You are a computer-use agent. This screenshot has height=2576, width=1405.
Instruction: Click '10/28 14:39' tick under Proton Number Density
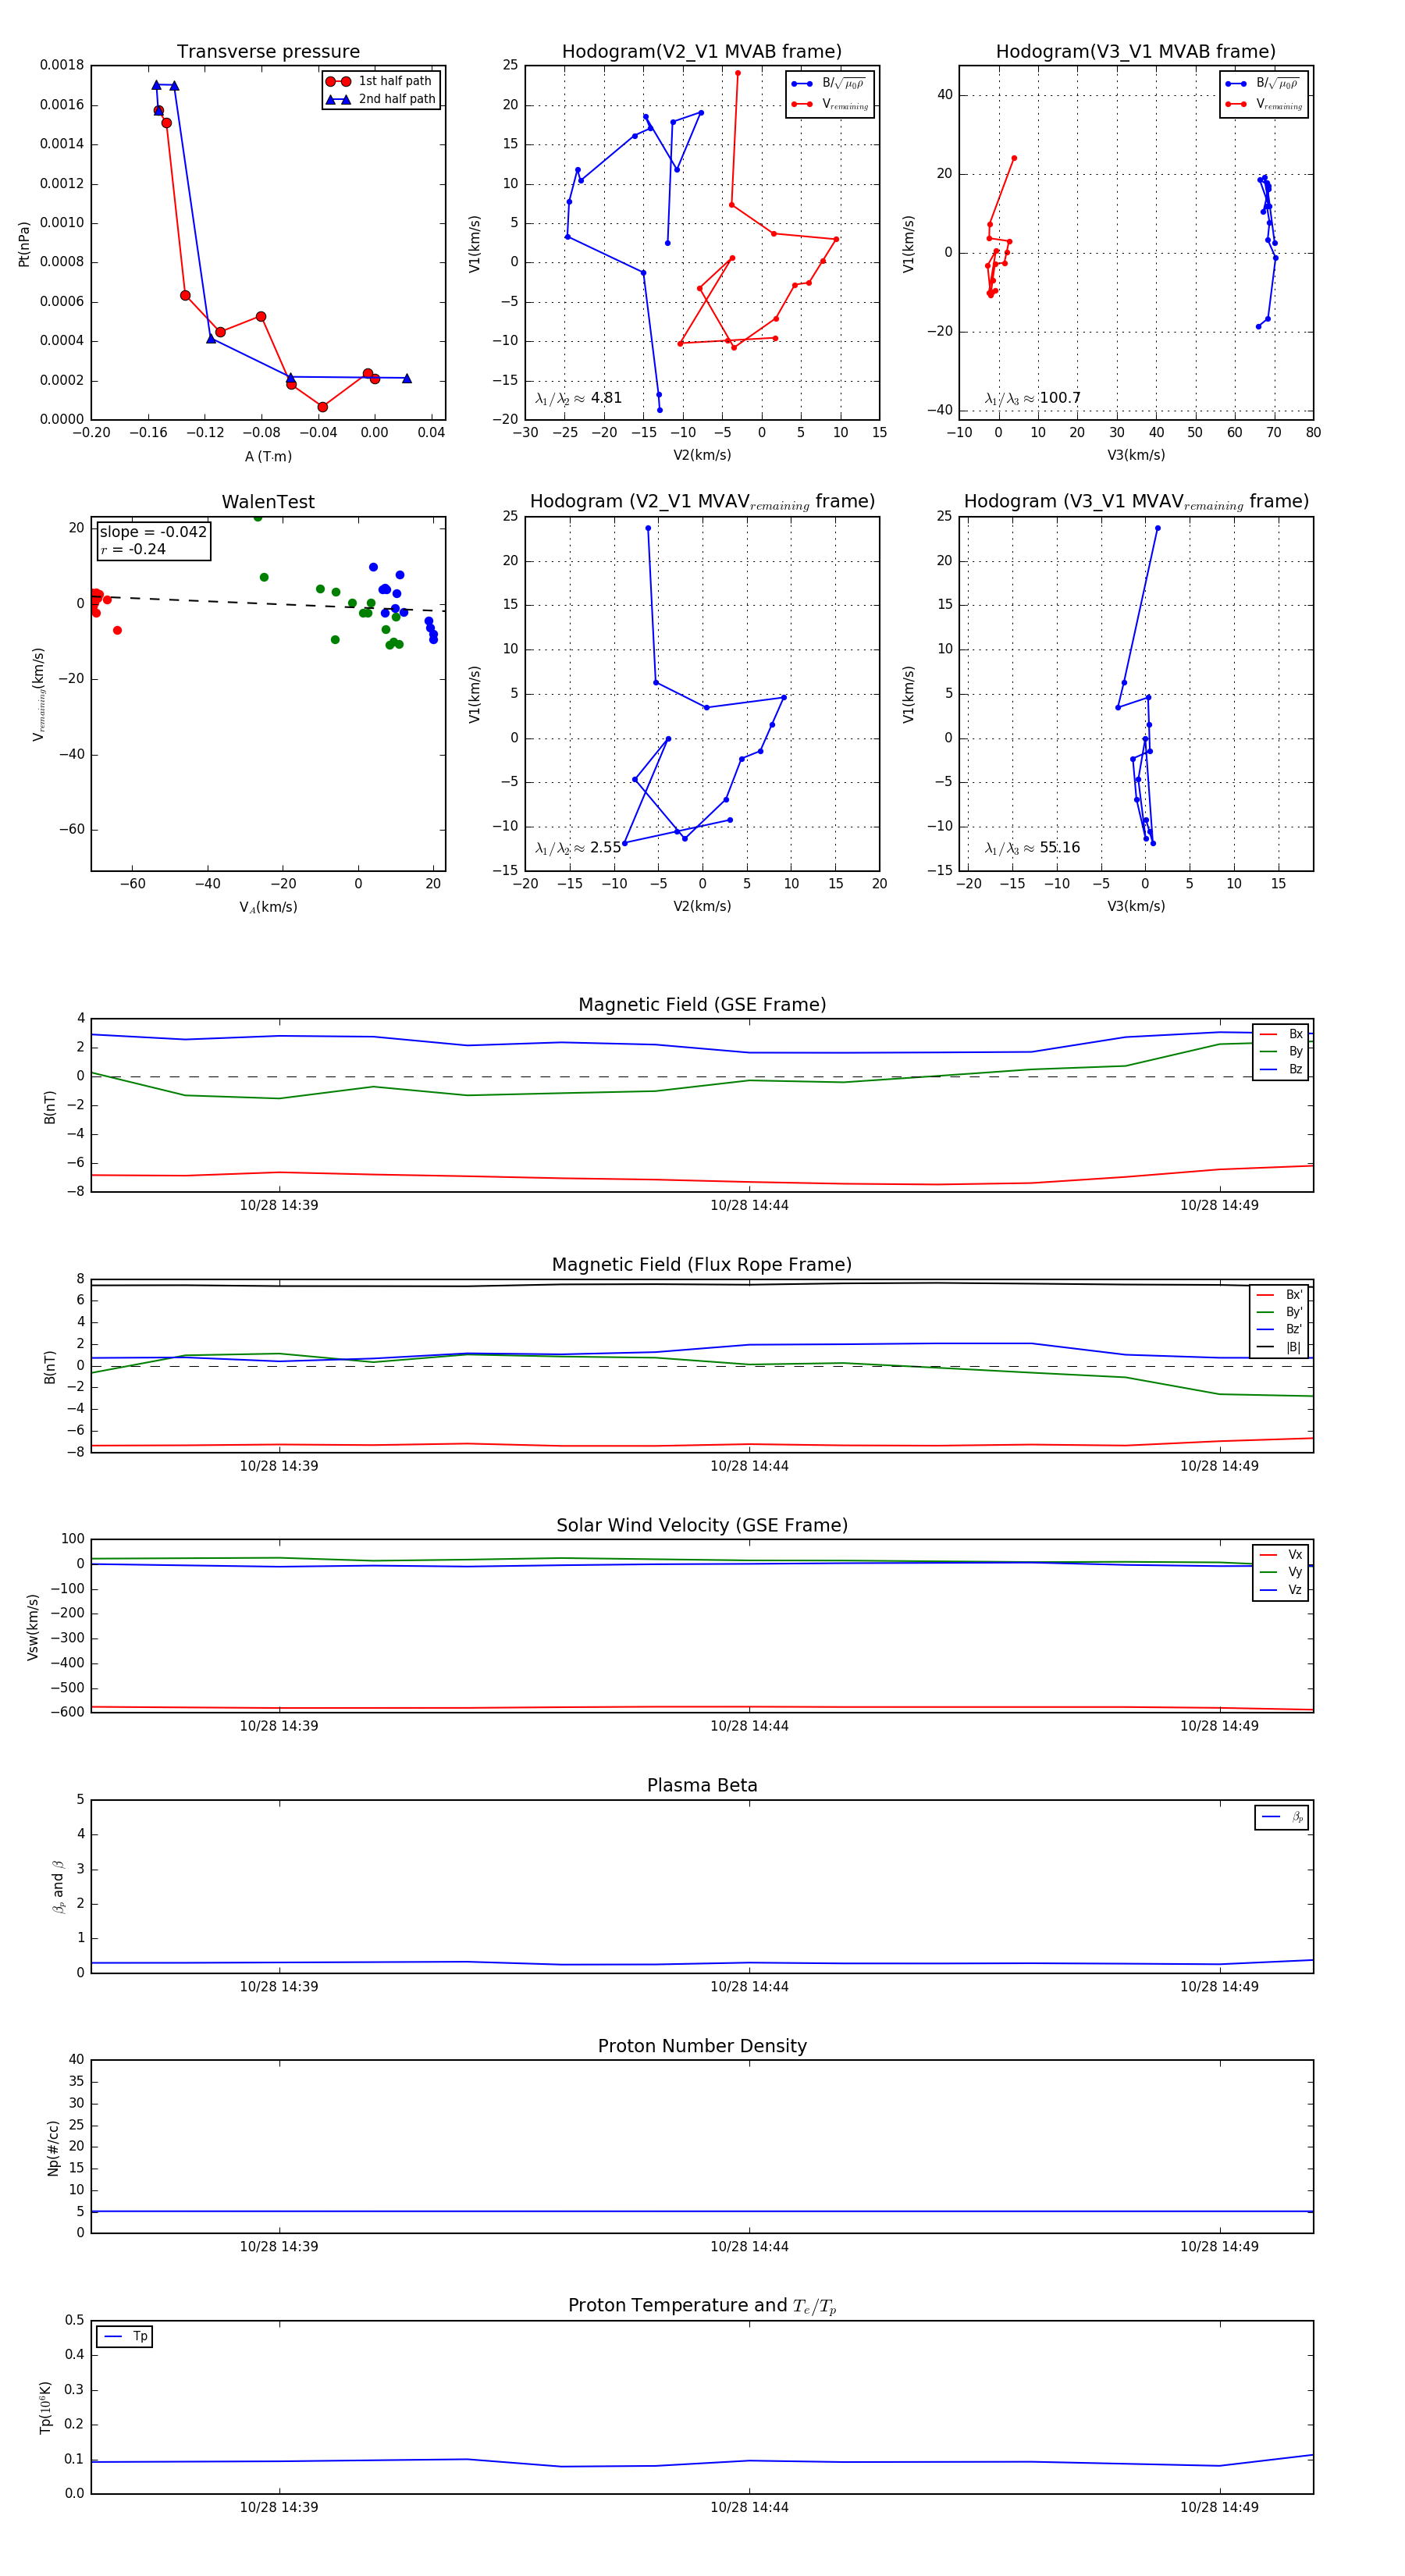pos(279,2246)
